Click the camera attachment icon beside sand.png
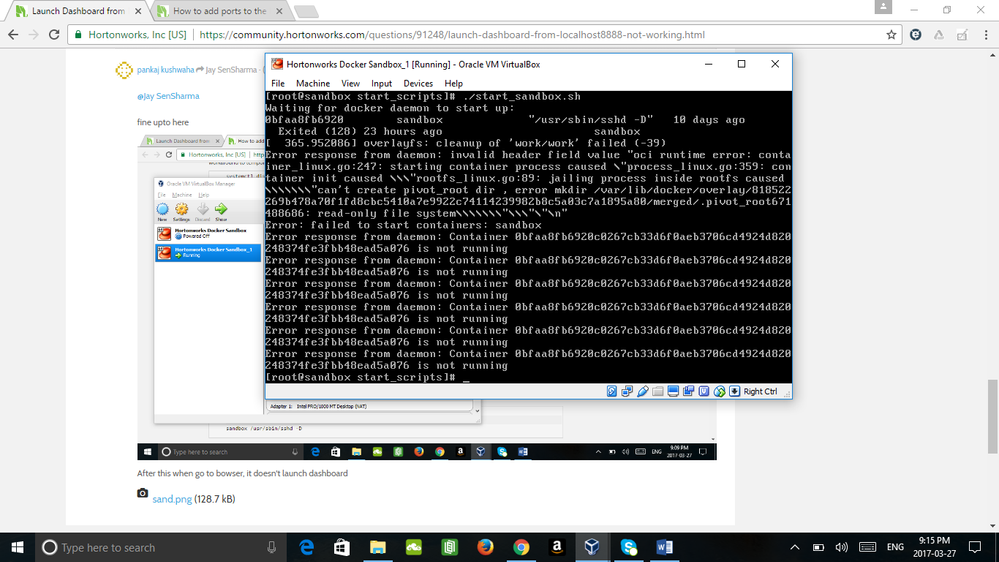This screenshot has height=562, width=999. (x=143, y=493)
